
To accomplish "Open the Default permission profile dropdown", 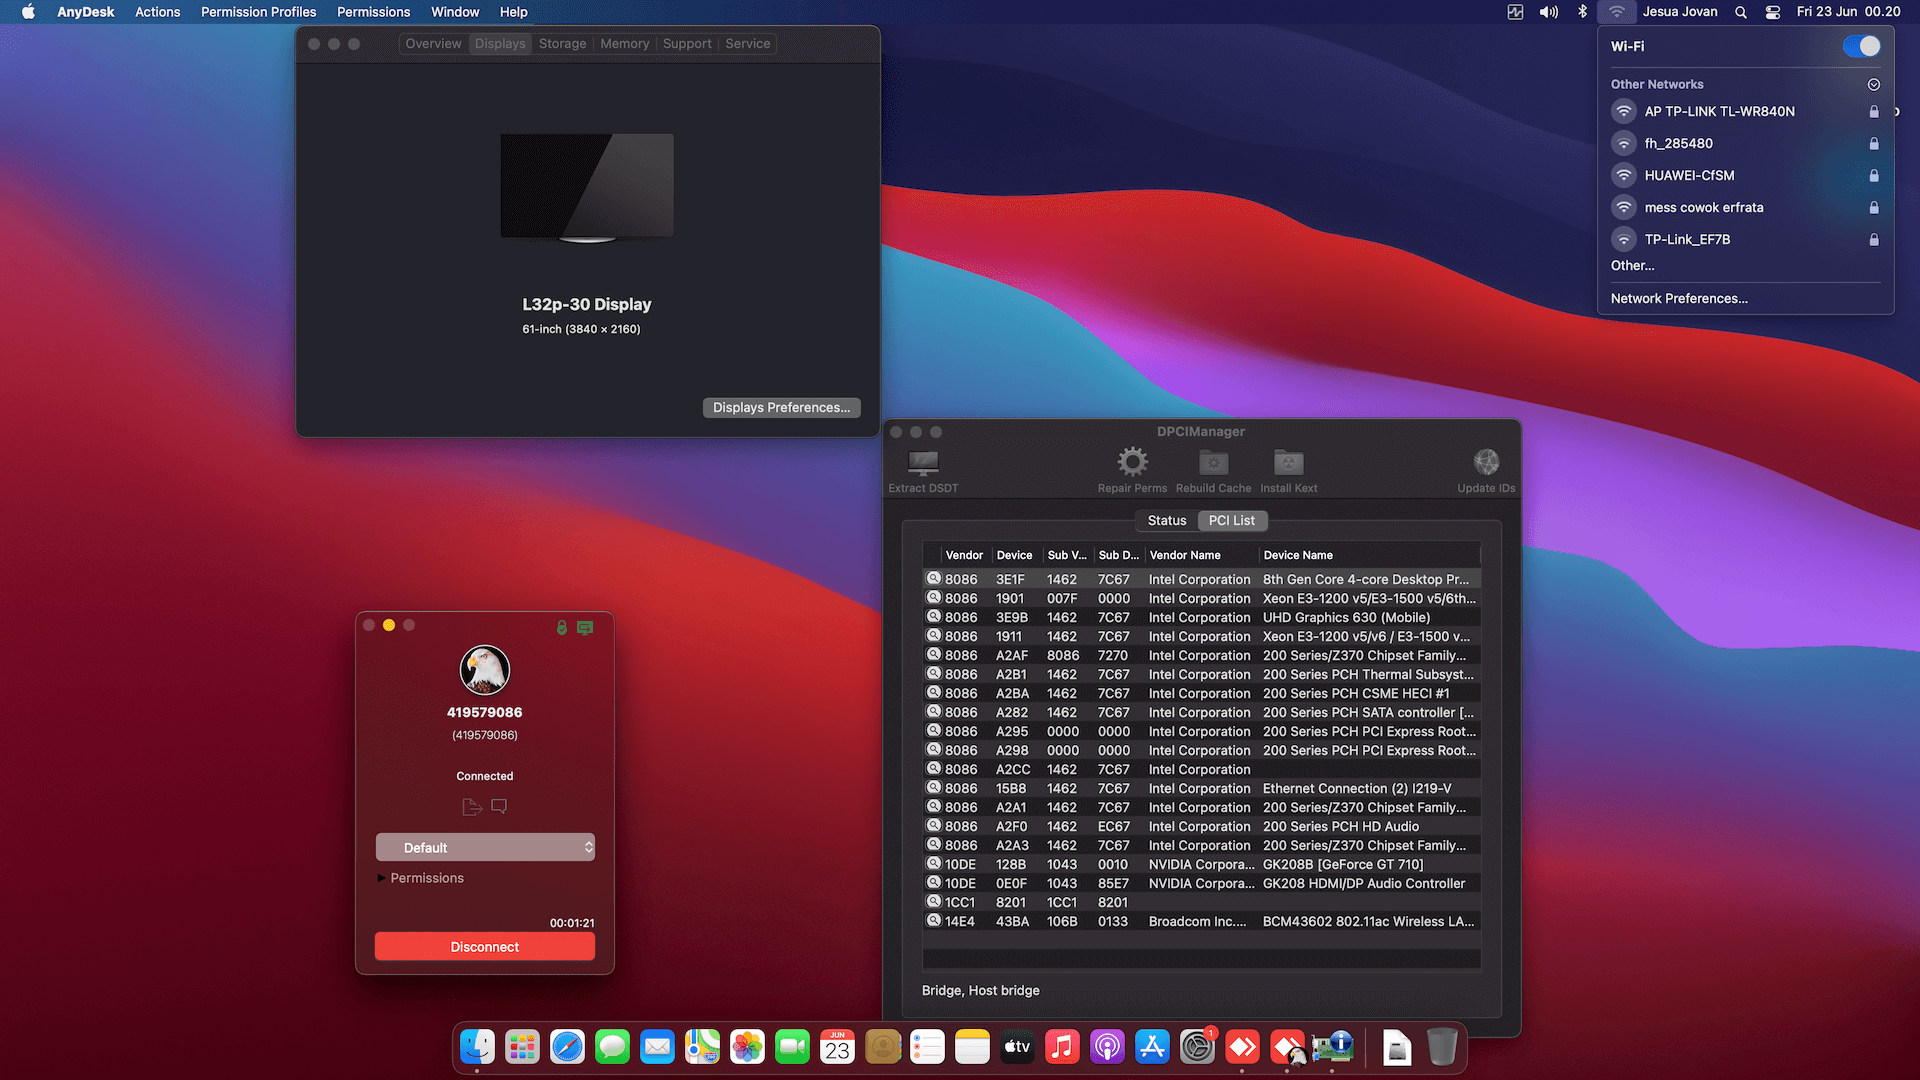I will [484, 847].
